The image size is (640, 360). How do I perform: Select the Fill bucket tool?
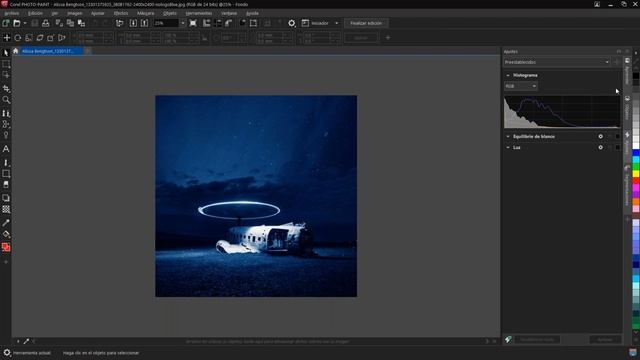6,234
